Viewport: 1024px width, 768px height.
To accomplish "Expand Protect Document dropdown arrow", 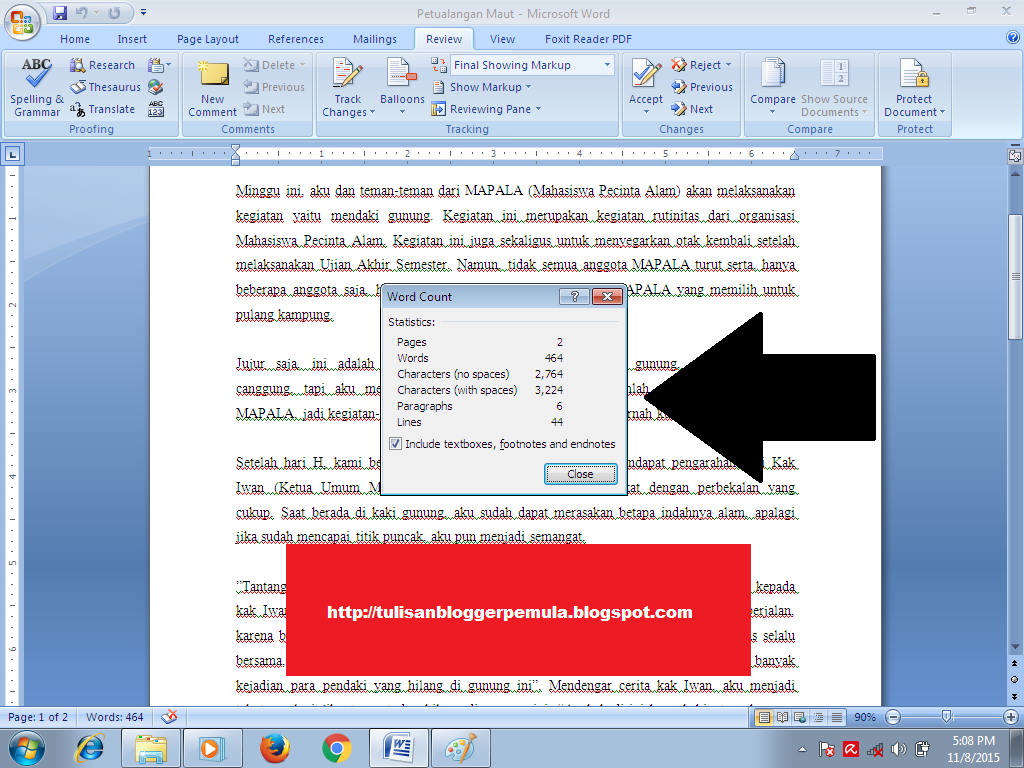I will 942,112.
